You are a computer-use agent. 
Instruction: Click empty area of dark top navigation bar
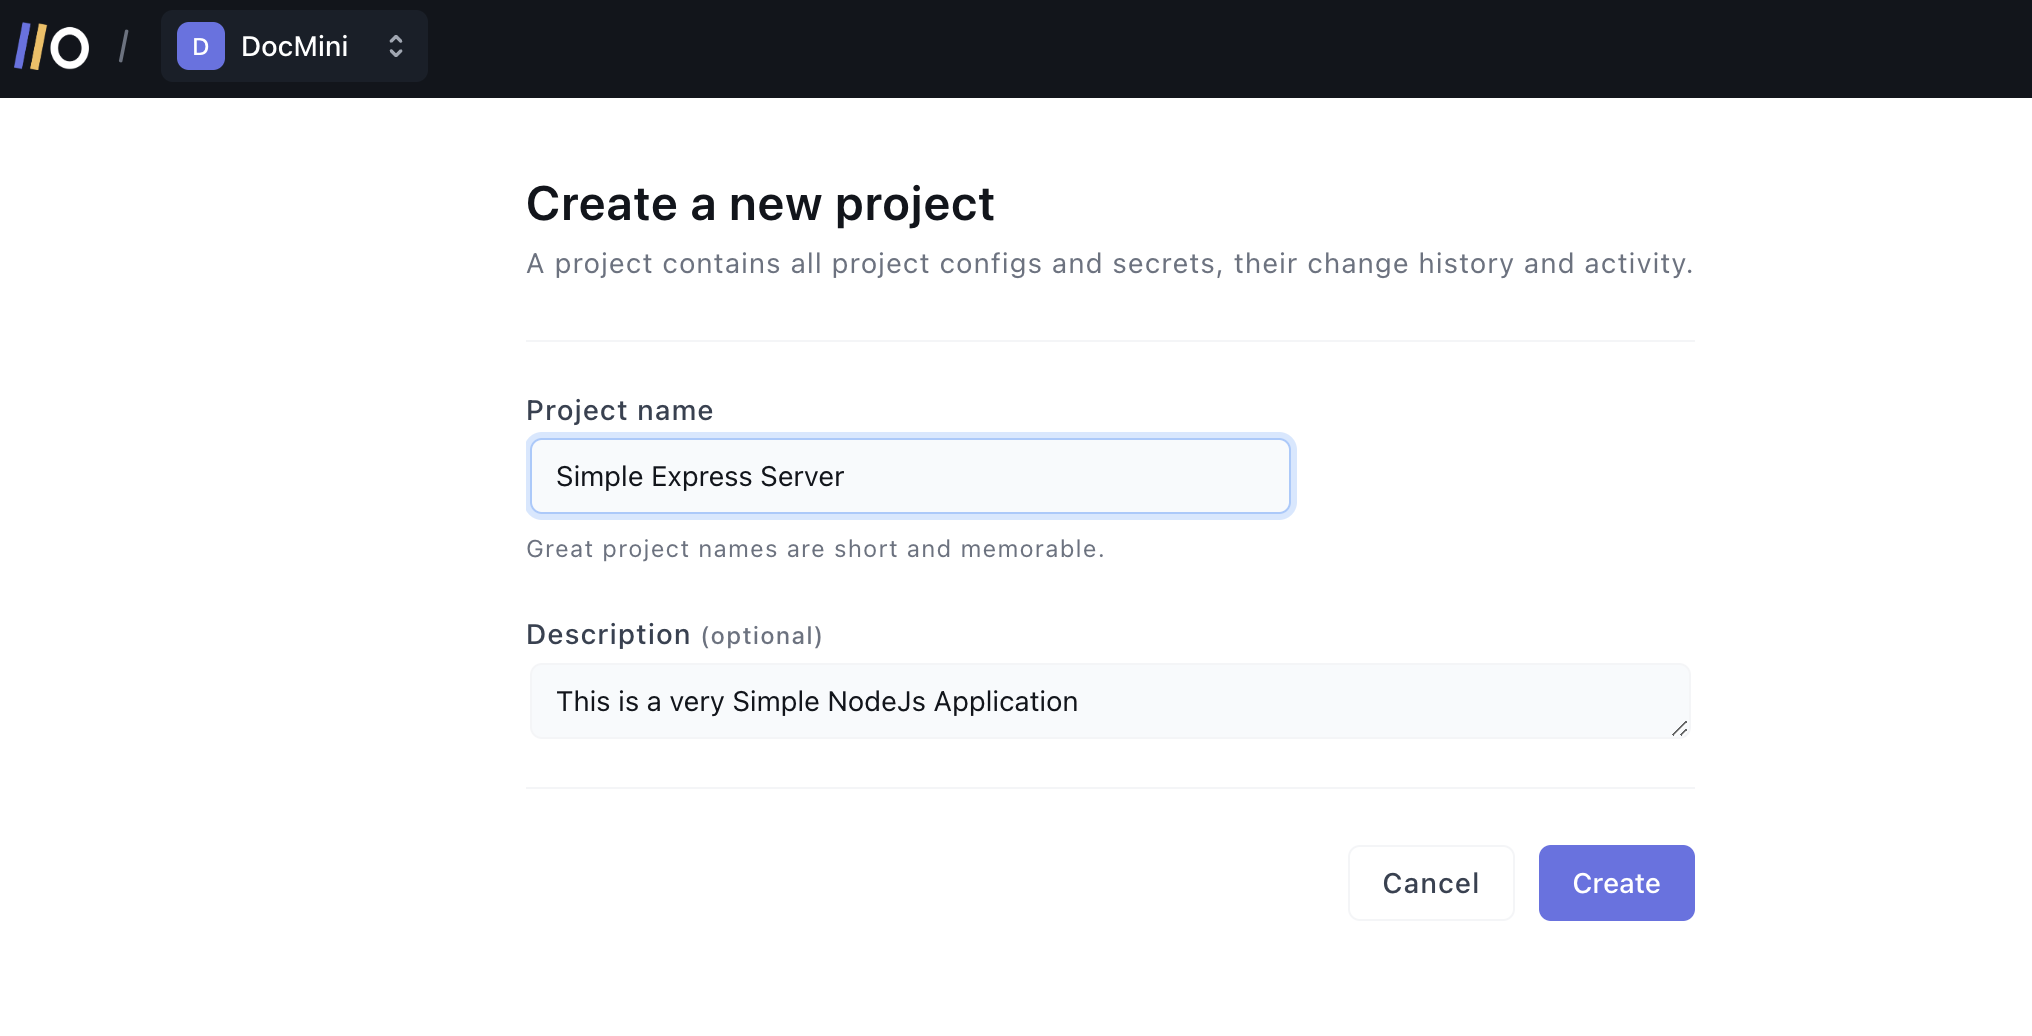point(1200,48)
